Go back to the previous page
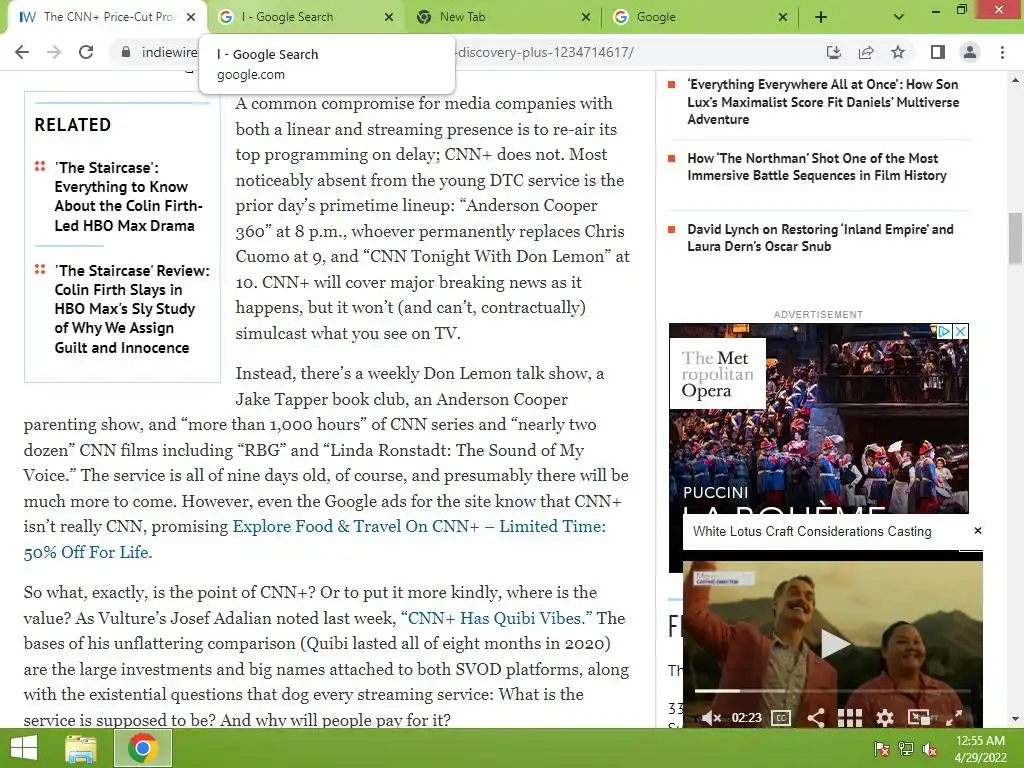This screenshot has height=768, width=1024. 22,52
